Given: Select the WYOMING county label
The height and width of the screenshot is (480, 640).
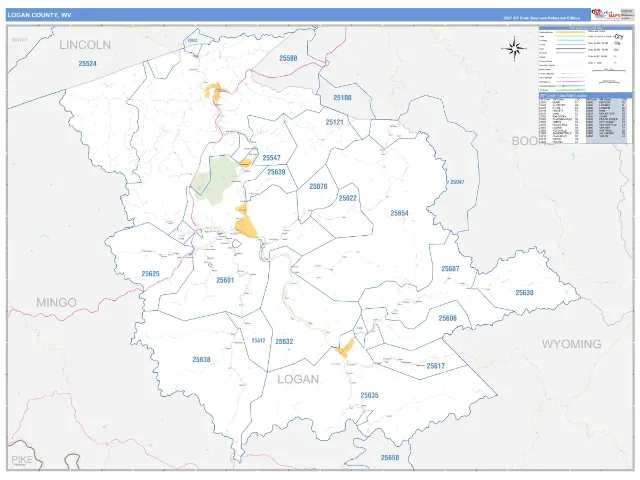Looking at the screenshot, I should 571,344.
